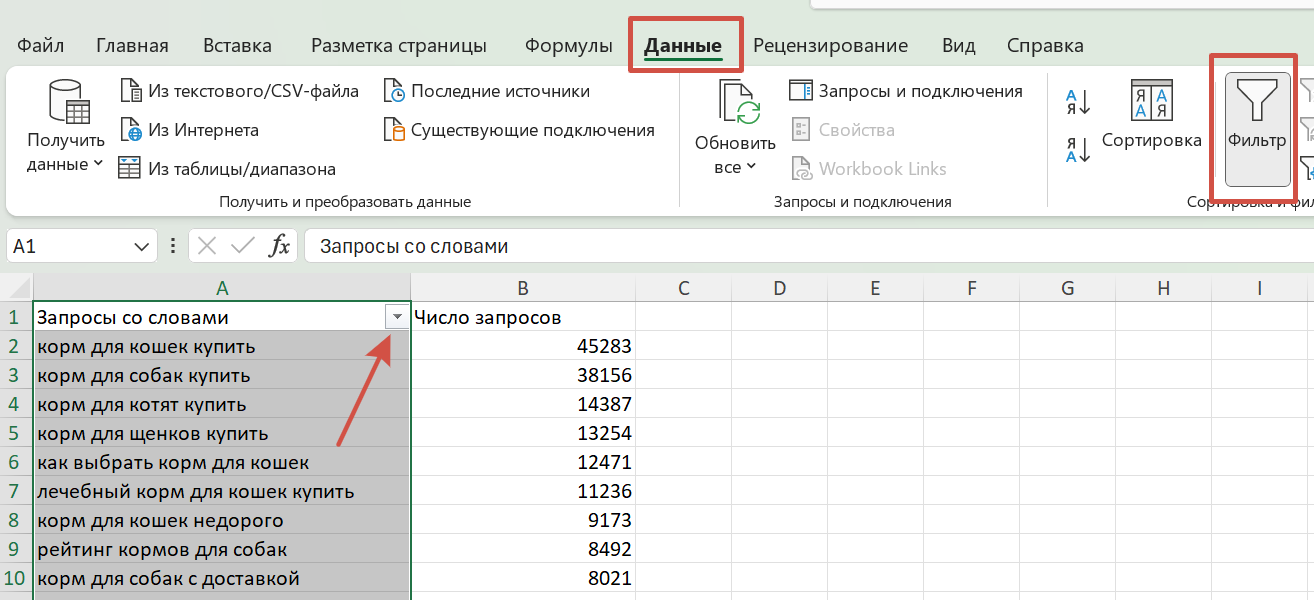Select column D header
This screenshot has height=600, width=1314.
pyautogui.click(x=780, y=288)
